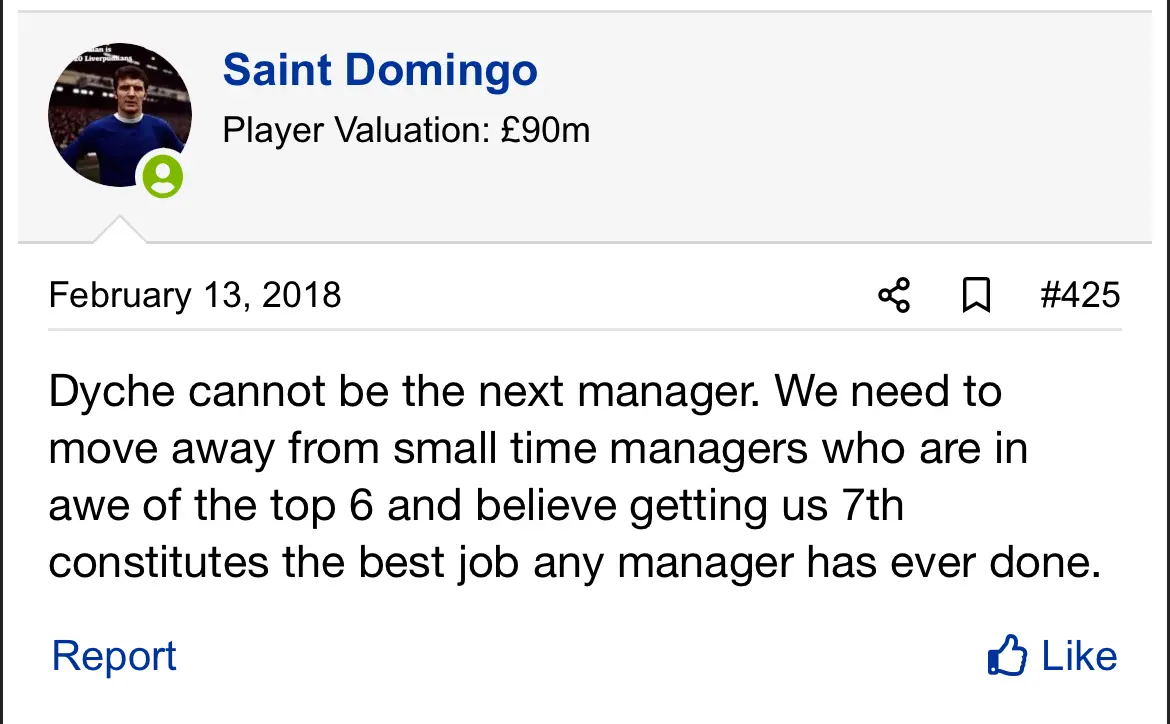Click the line starting "awe of the top 6"
This screenshot has height=724, width=1170.
pyautogui.click(x=475, y=507)
